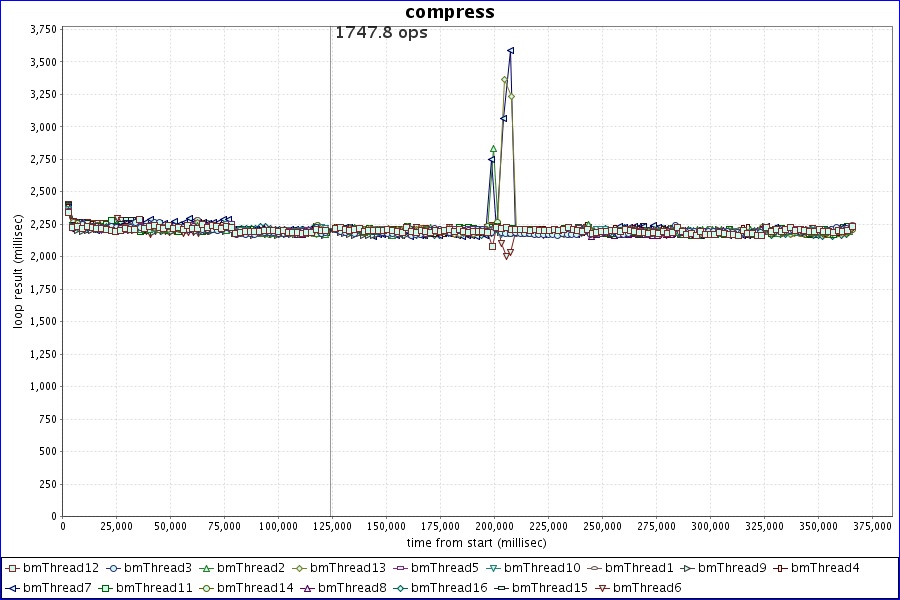Click the bmThread11 green square legend marker
Screen dimensions: 900x600
click(x=105, y=587)
